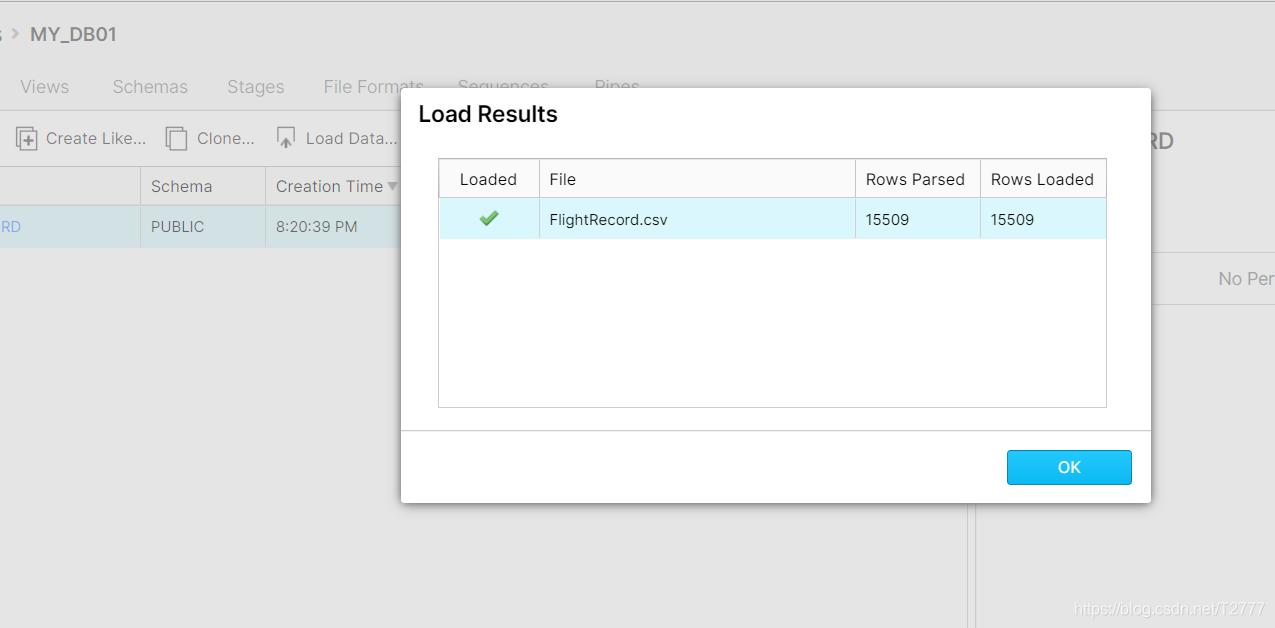Click the PUBLIC schema cell
This screenshot has width=1275, height=628.
pyautogui.click(x=203, y=227)
